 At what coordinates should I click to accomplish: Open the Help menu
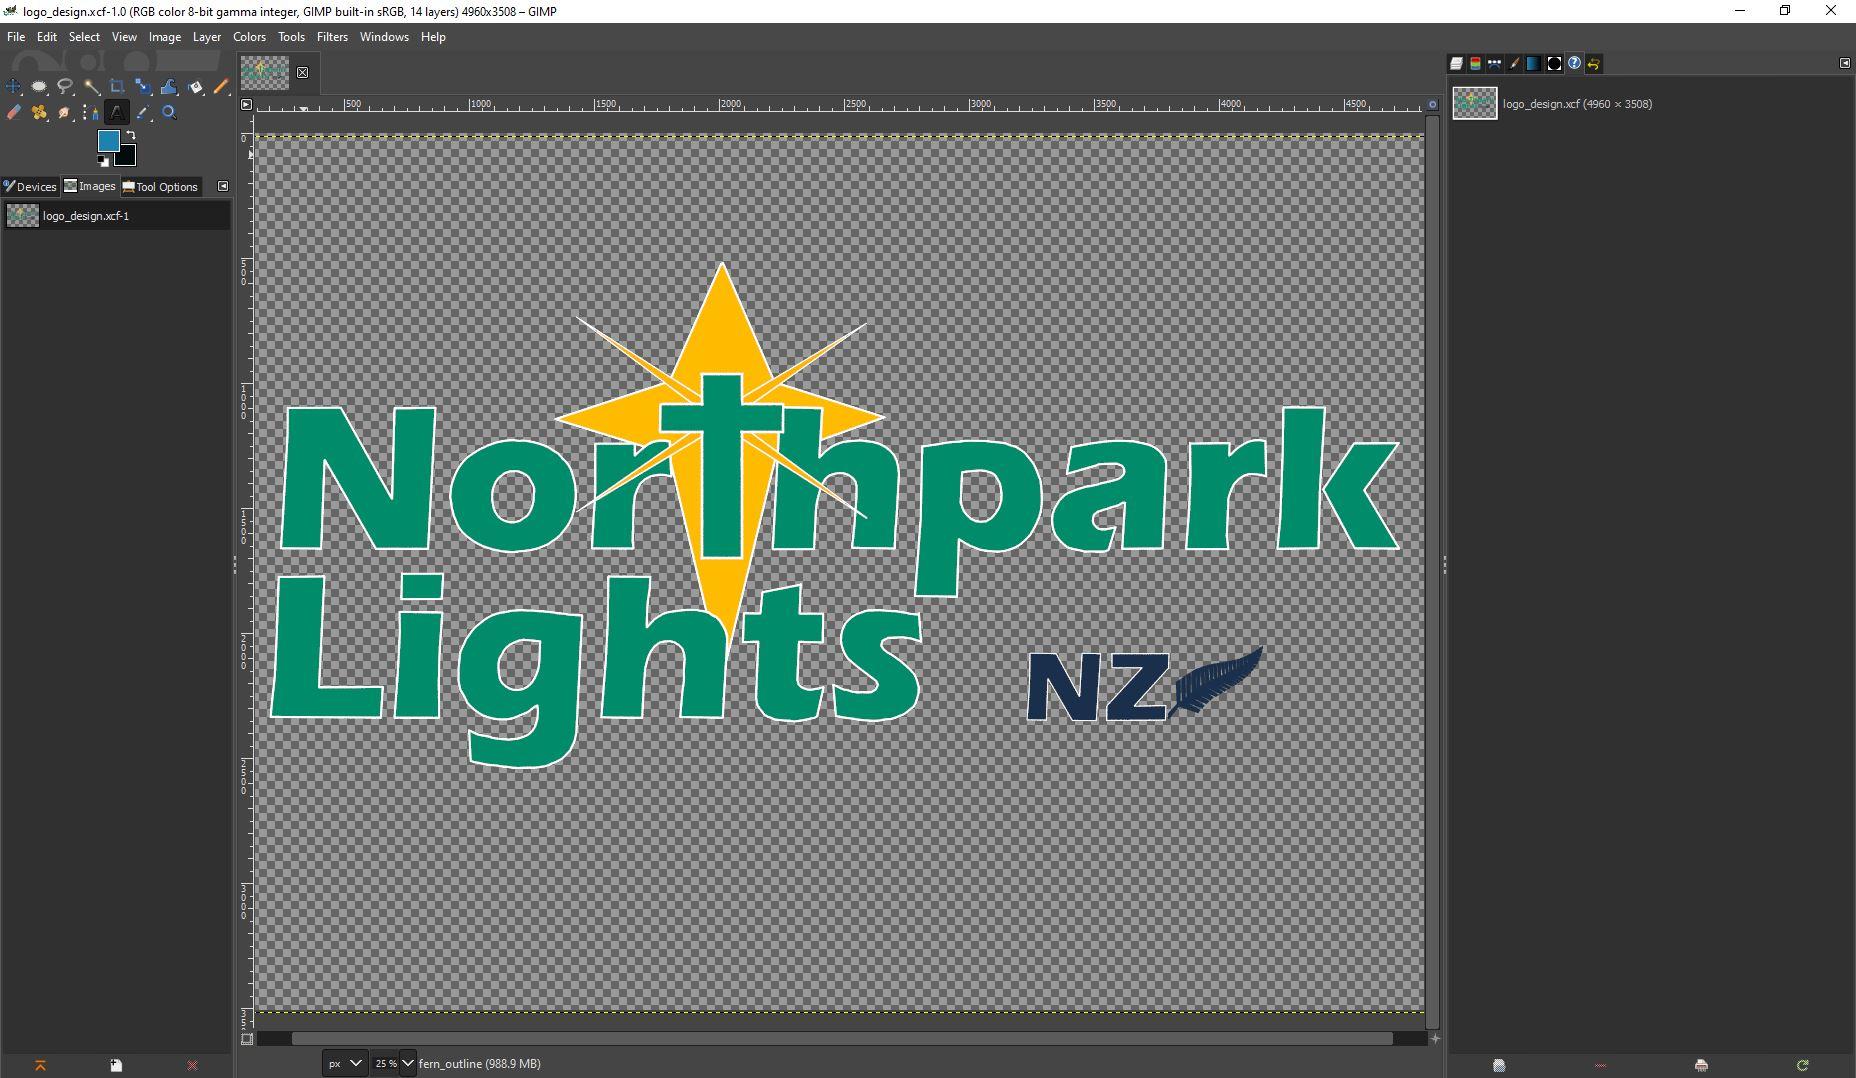point(433,37)
